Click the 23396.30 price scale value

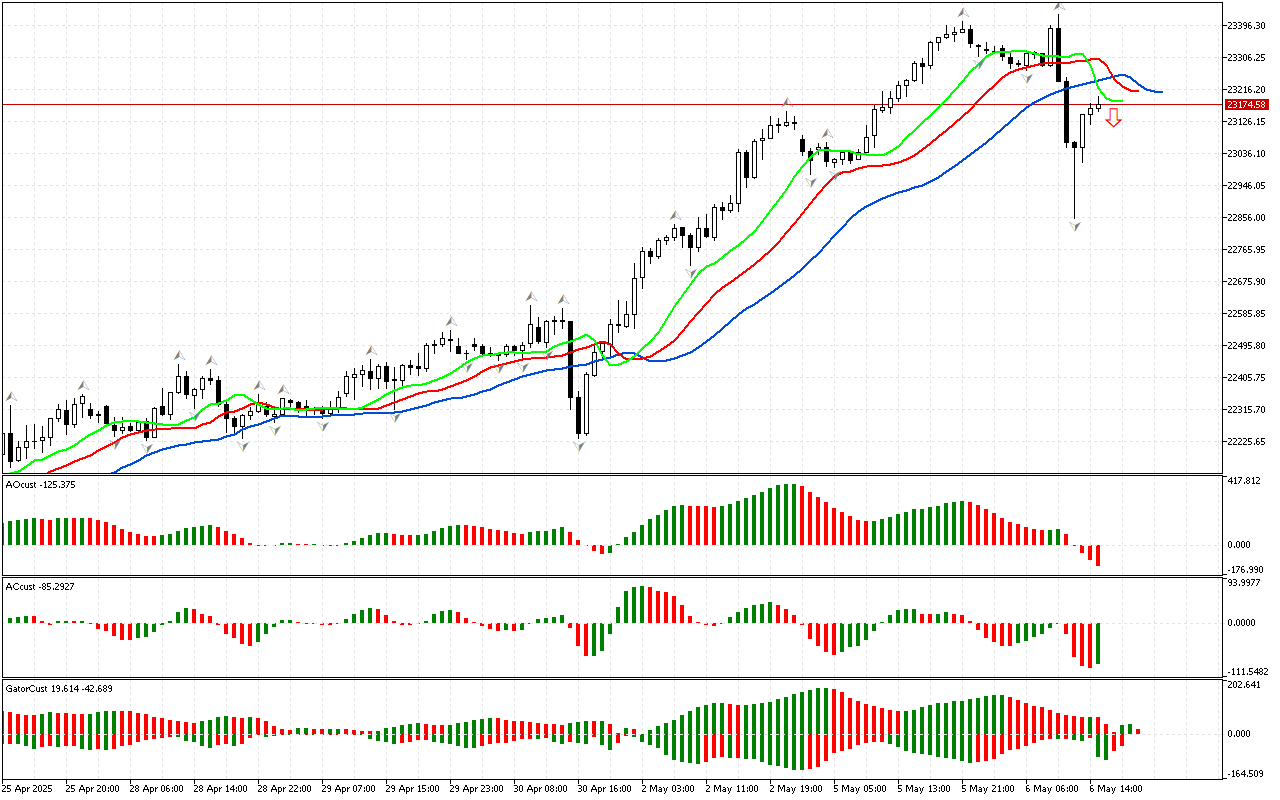tap(1245, 25)
